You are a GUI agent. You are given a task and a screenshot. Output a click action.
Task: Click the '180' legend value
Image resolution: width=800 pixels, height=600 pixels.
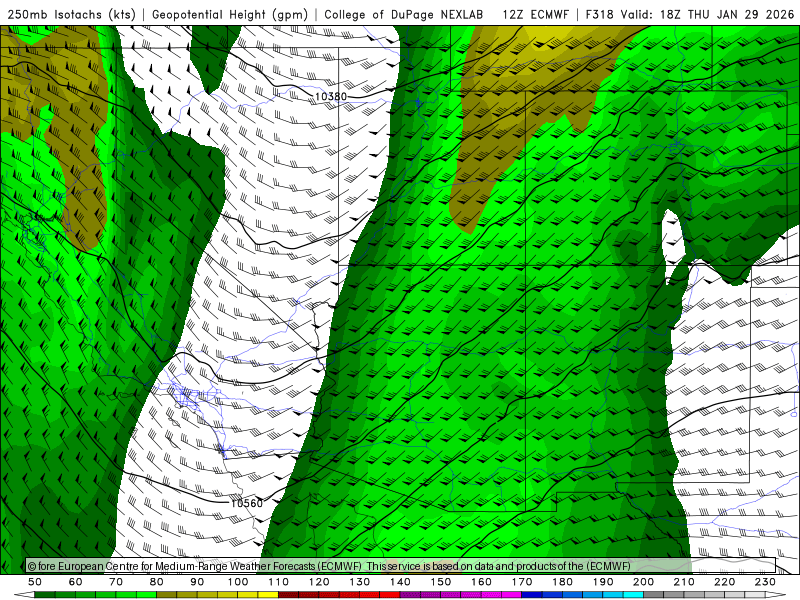[x=562, y=582]
